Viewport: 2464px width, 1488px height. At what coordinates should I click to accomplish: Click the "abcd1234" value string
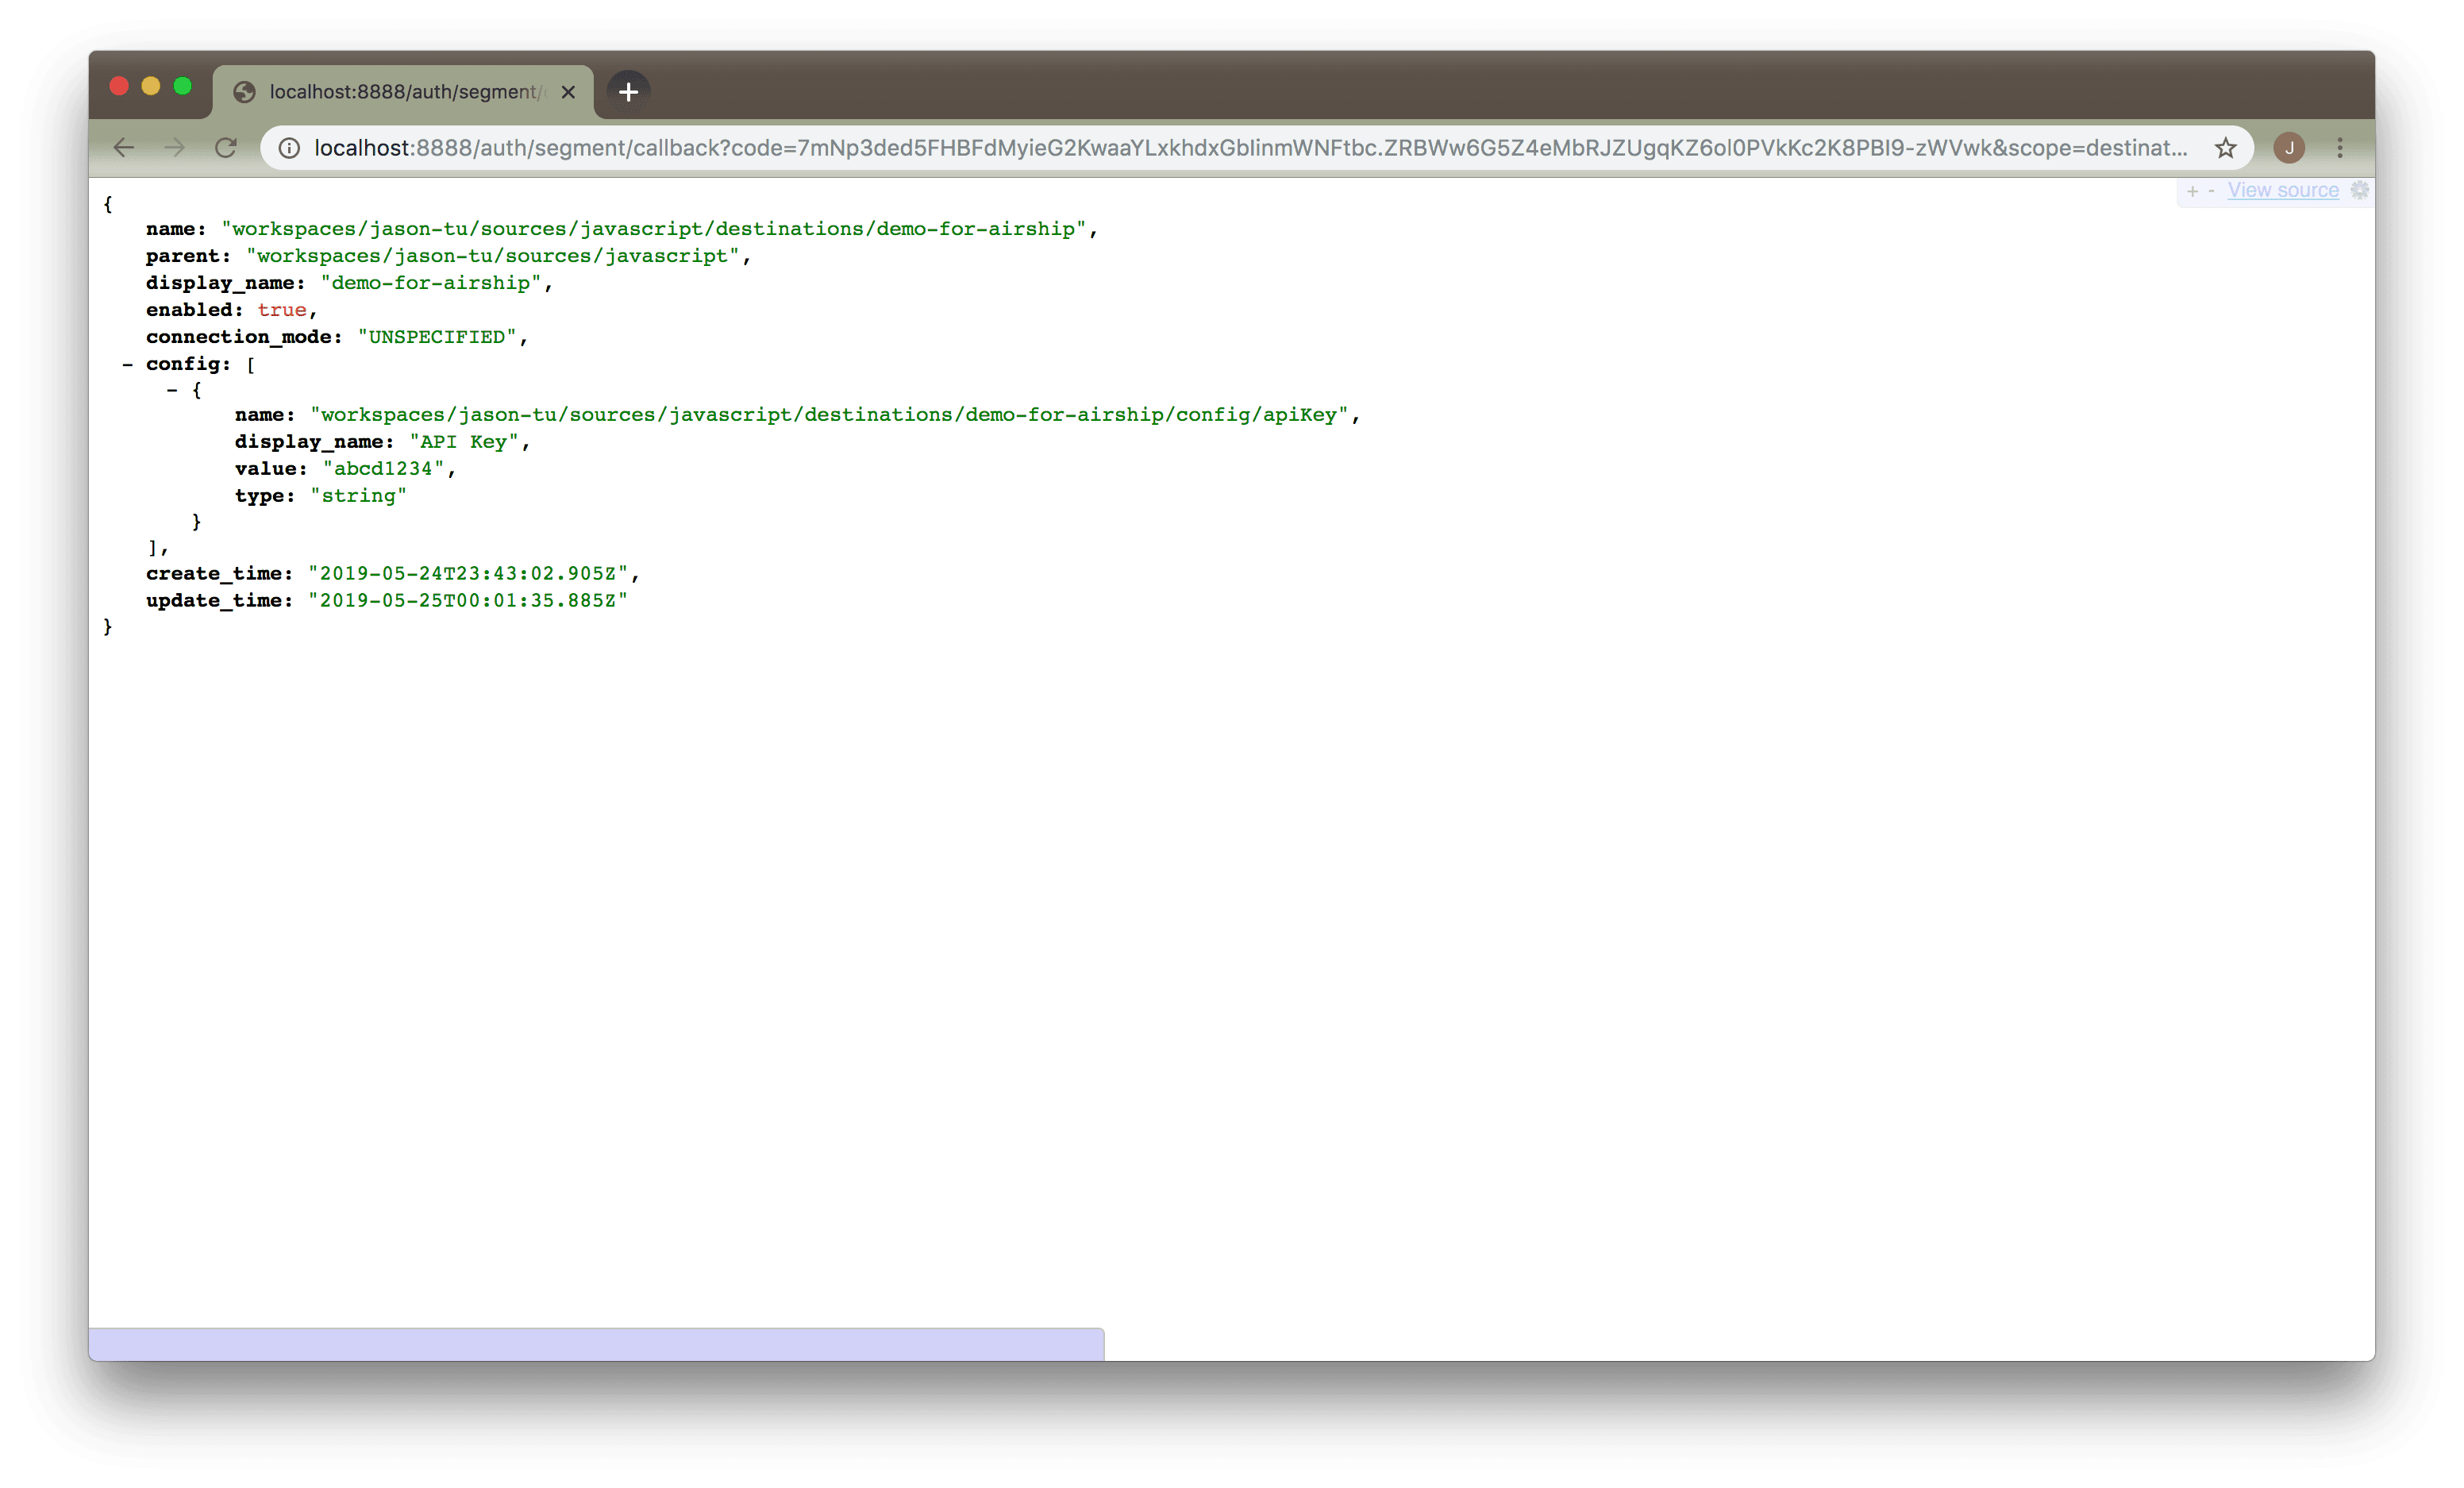(383, 469)
